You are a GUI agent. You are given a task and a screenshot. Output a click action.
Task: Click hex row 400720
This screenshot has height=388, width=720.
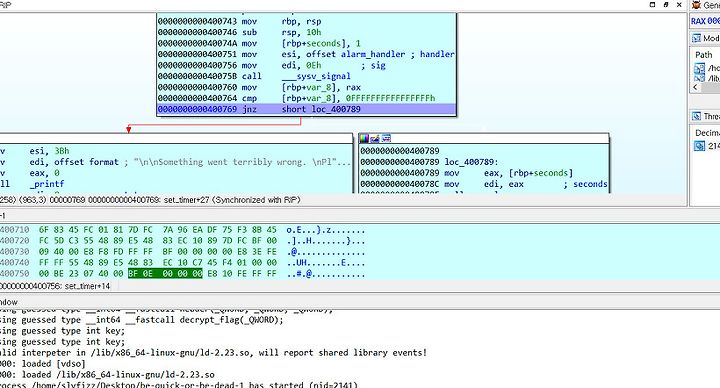pyautogui.click(x=182, y=241)
